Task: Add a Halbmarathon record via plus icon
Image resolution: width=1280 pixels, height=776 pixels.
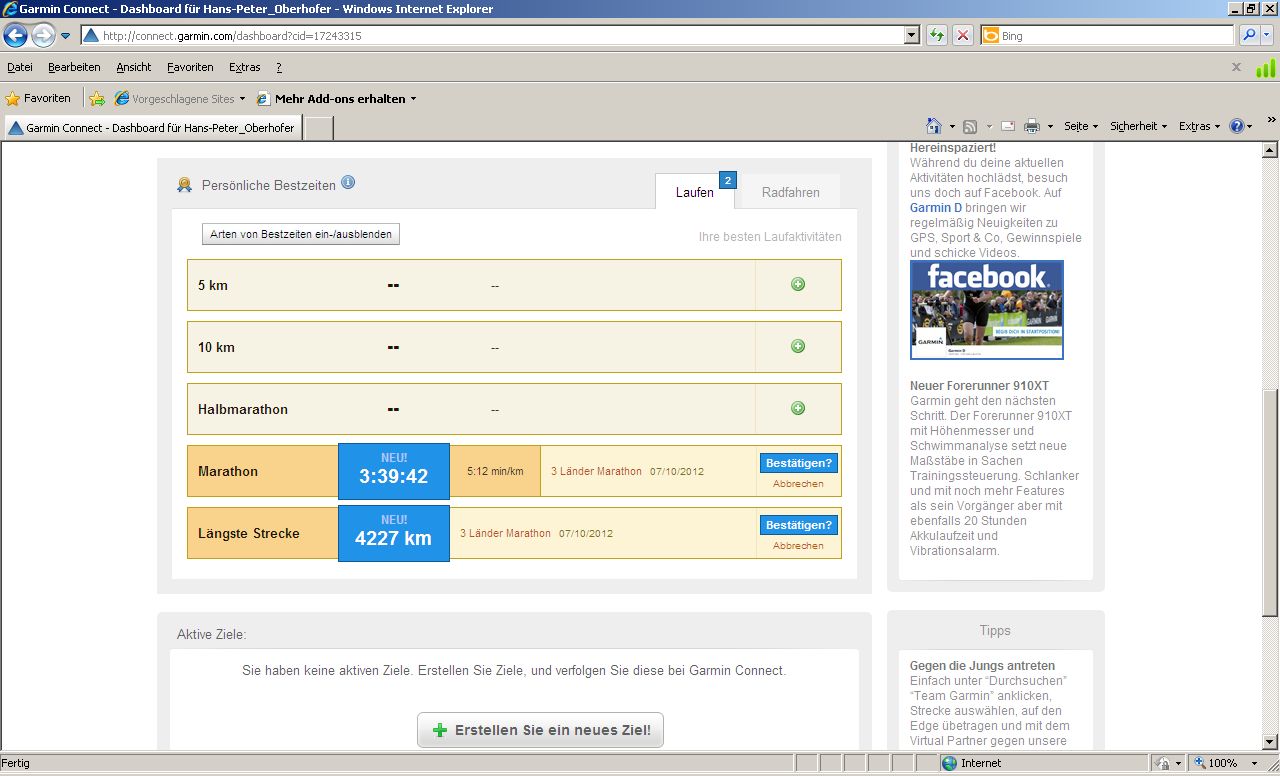Action: pyautogui.click(x=798, y=408)
